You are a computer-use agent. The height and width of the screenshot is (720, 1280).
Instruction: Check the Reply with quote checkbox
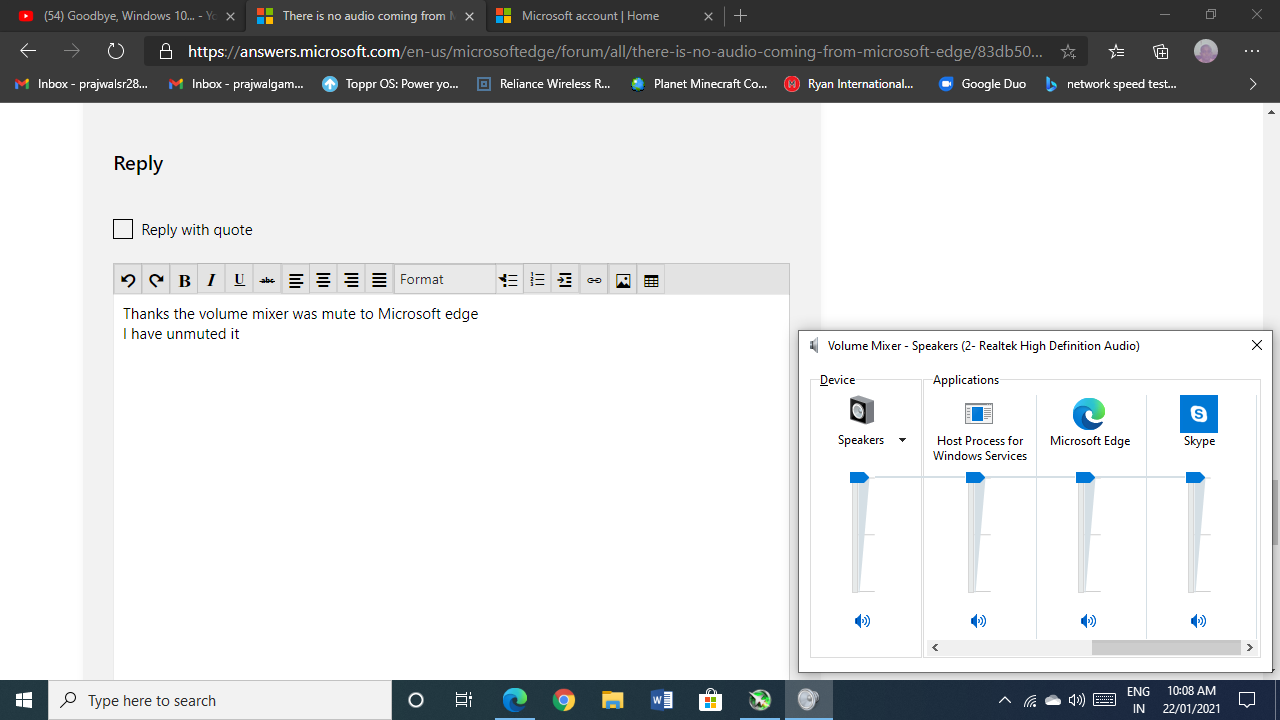pos(123,229)
